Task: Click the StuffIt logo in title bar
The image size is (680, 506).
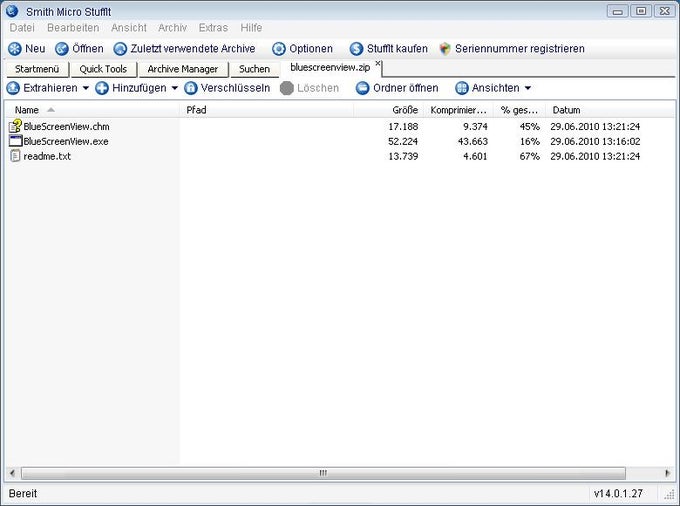Action: (x=12, y=11)
